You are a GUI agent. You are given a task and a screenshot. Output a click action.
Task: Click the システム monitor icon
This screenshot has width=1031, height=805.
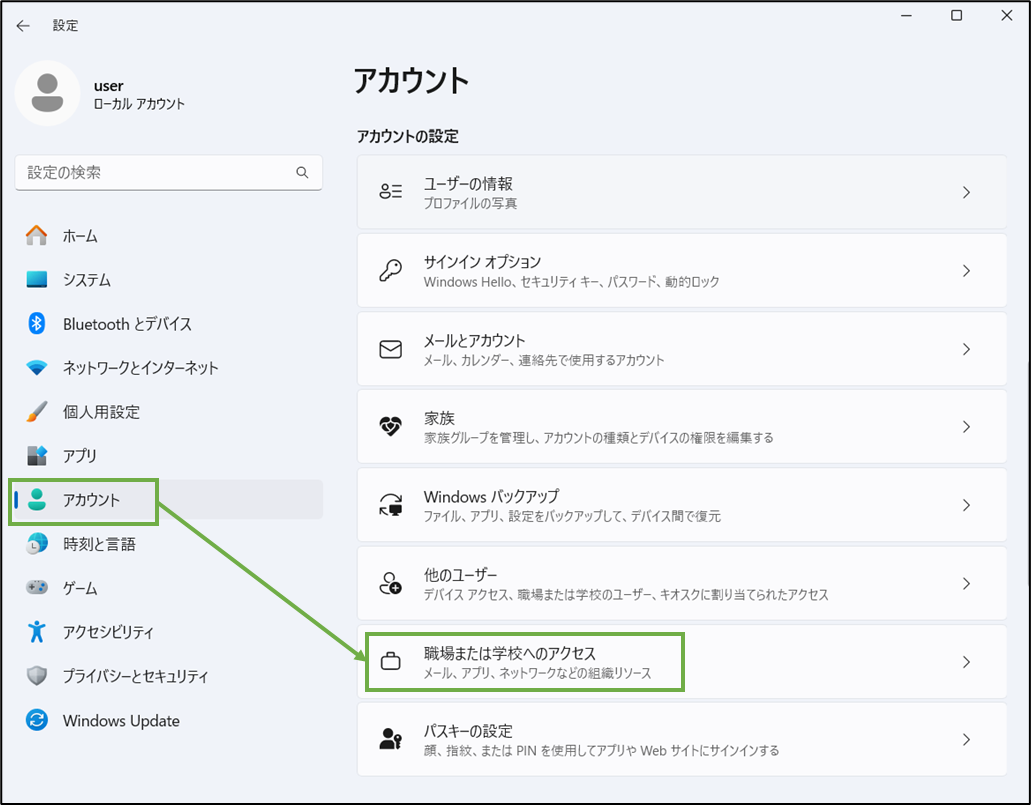click(x=37, y=280)
